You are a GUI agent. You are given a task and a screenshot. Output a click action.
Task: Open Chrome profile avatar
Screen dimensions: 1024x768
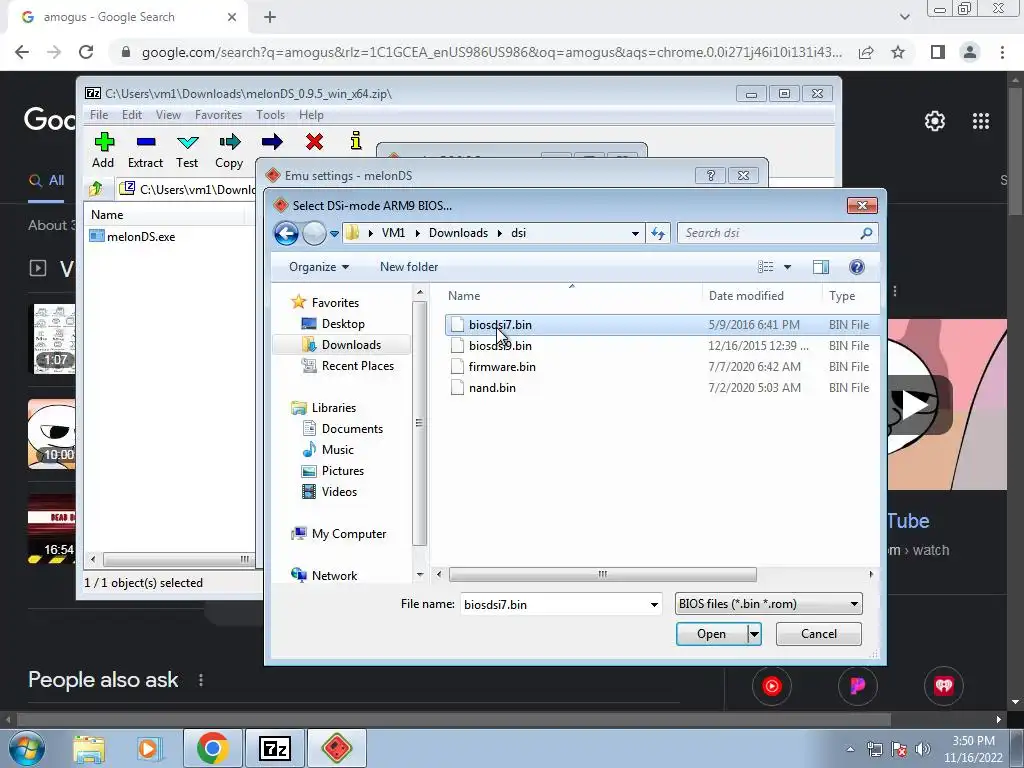point(970,52)
